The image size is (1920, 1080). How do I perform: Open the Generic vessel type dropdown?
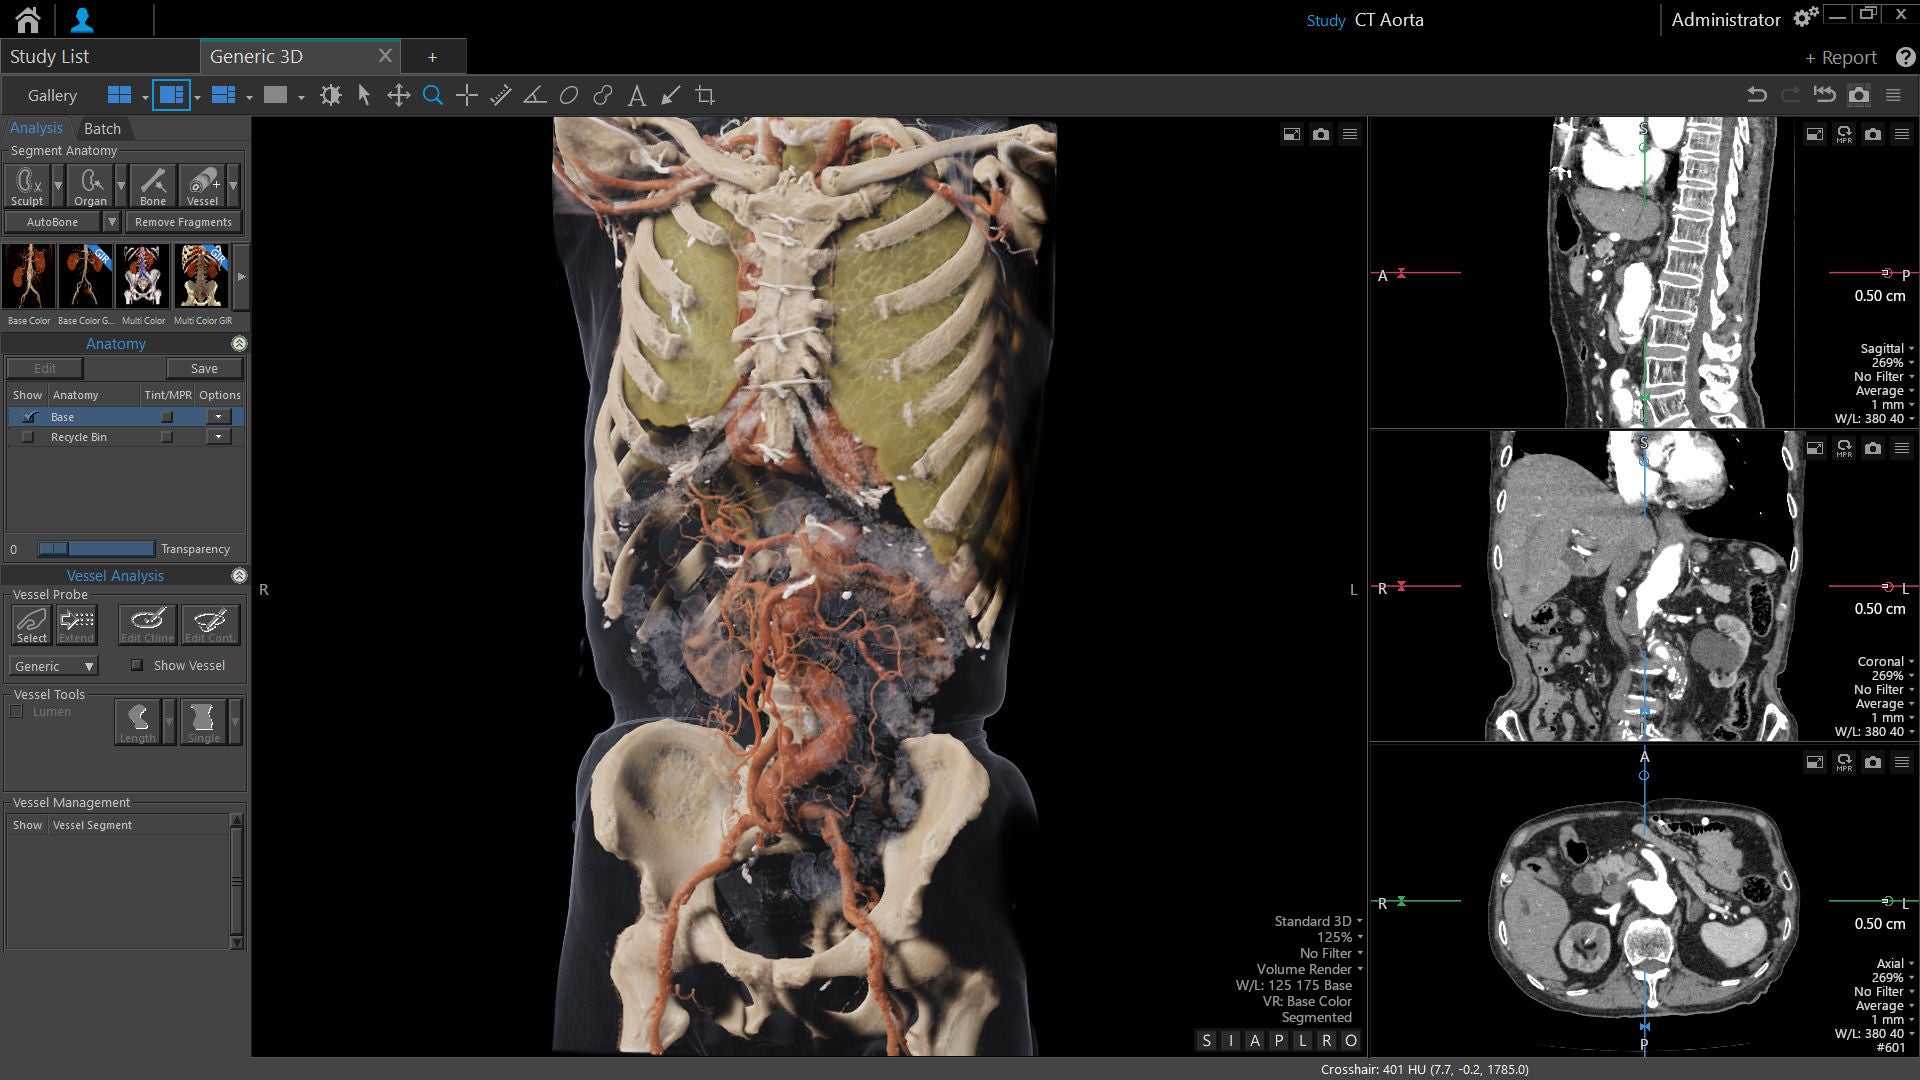(54, 666)
